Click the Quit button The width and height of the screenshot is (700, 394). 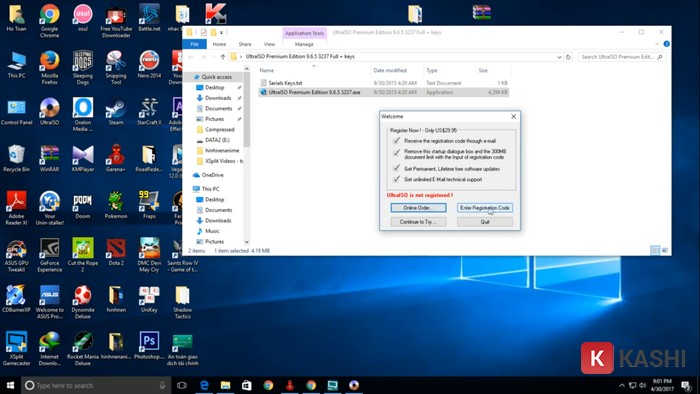[x=485, y=222]
